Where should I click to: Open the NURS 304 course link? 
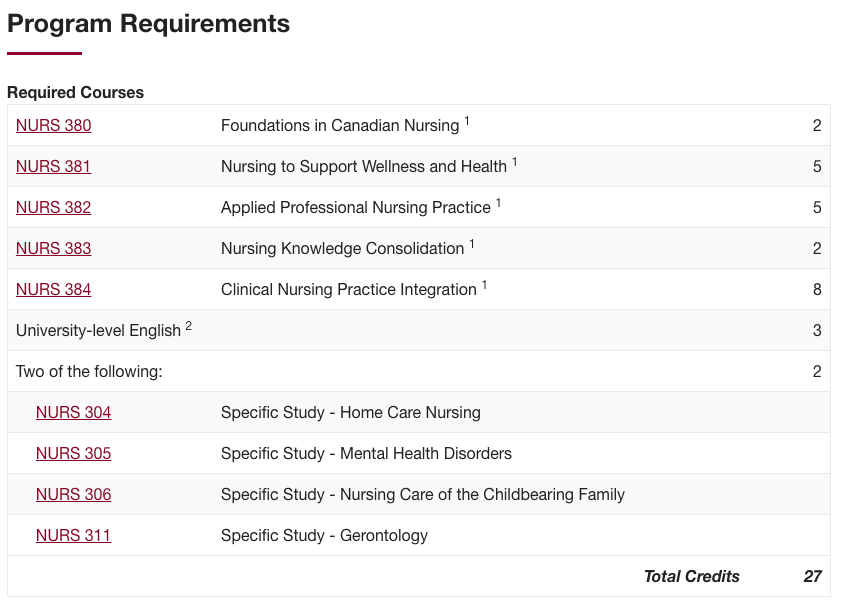coord(74,412)
